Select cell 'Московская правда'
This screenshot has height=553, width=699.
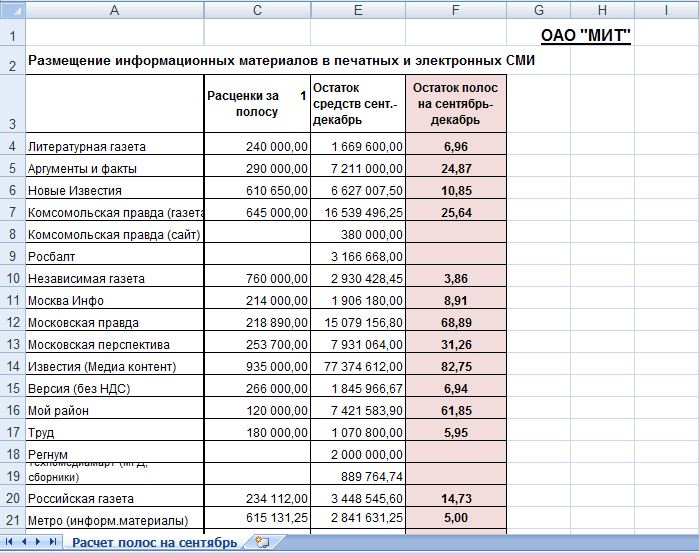click(x=115, y=322)
